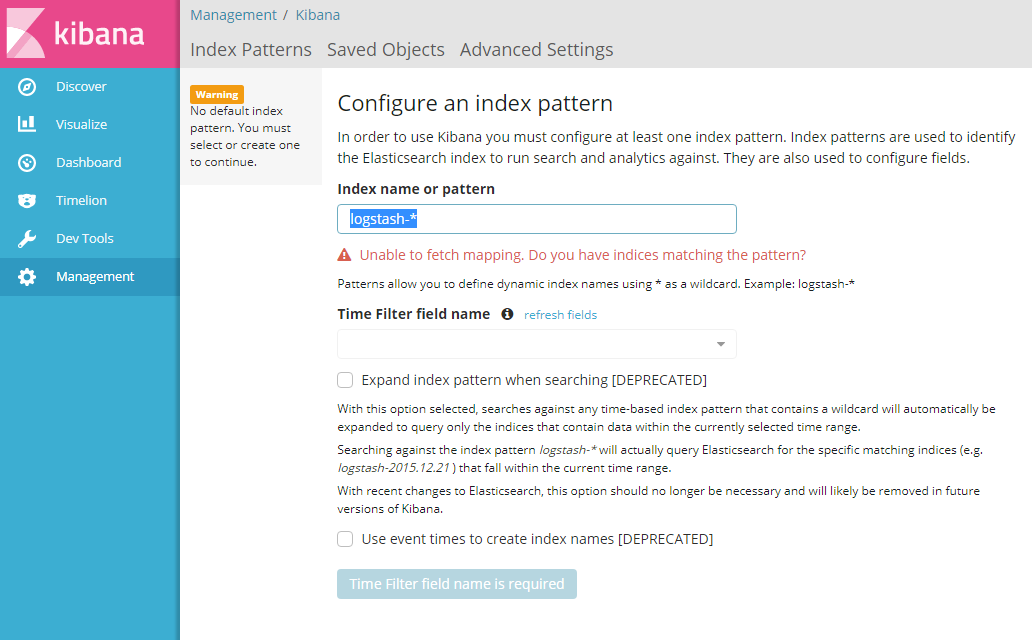Click the refresh fields link
The height and width of the screenshot is (640, 1032).
pyautogui.click(x=560, y=315)
